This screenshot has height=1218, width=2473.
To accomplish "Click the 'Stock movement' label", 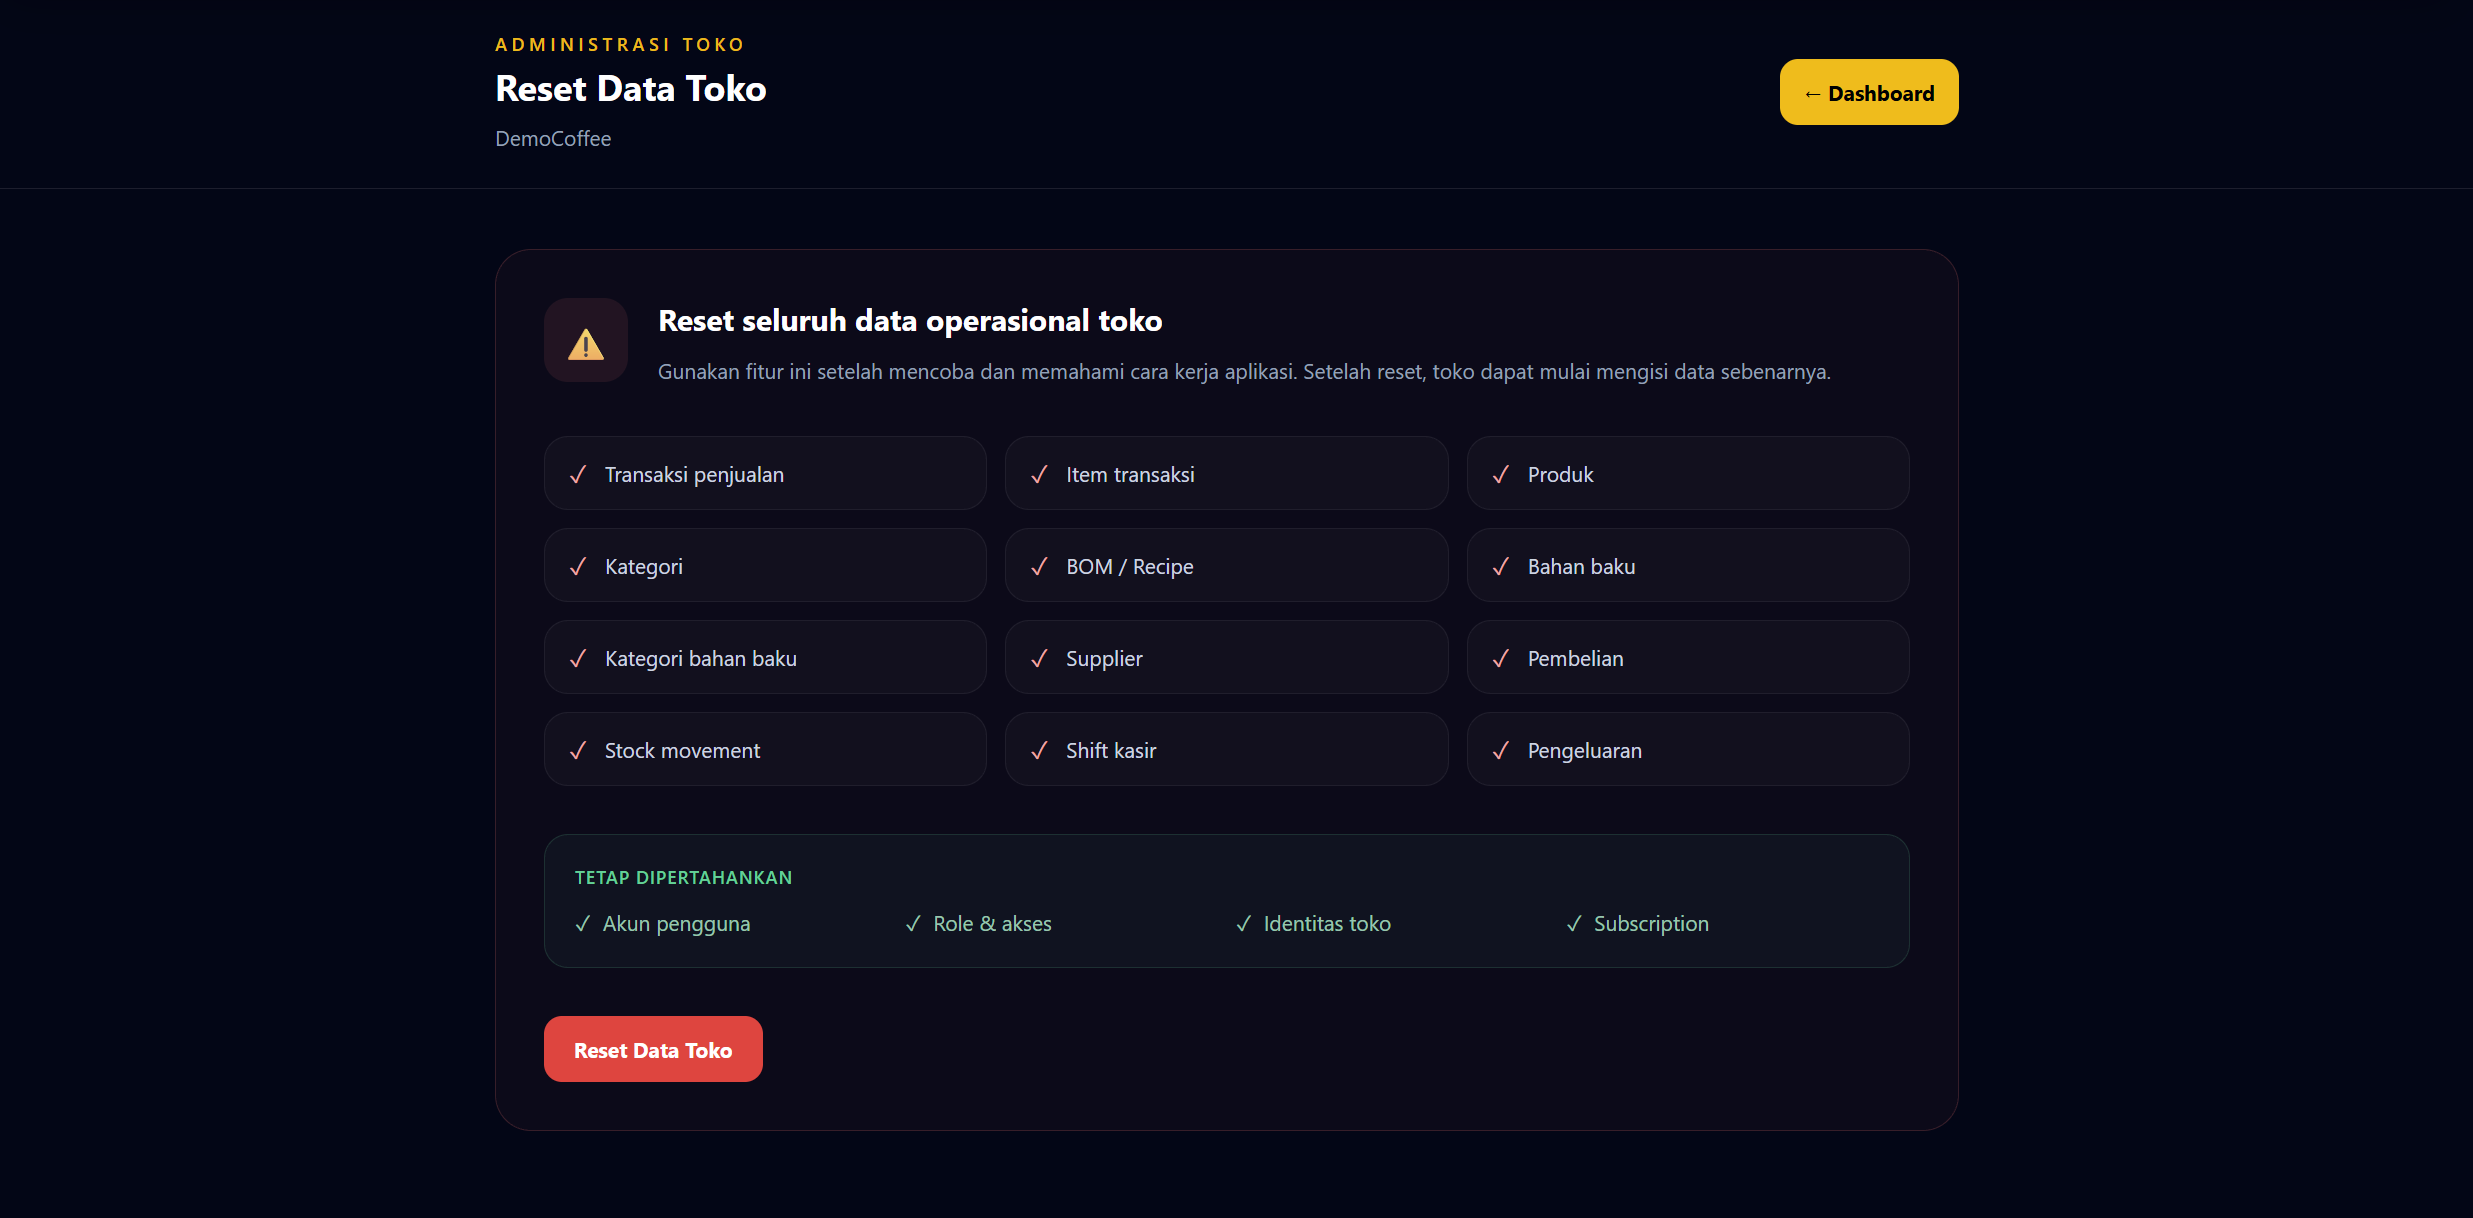I will coord(682,750).
